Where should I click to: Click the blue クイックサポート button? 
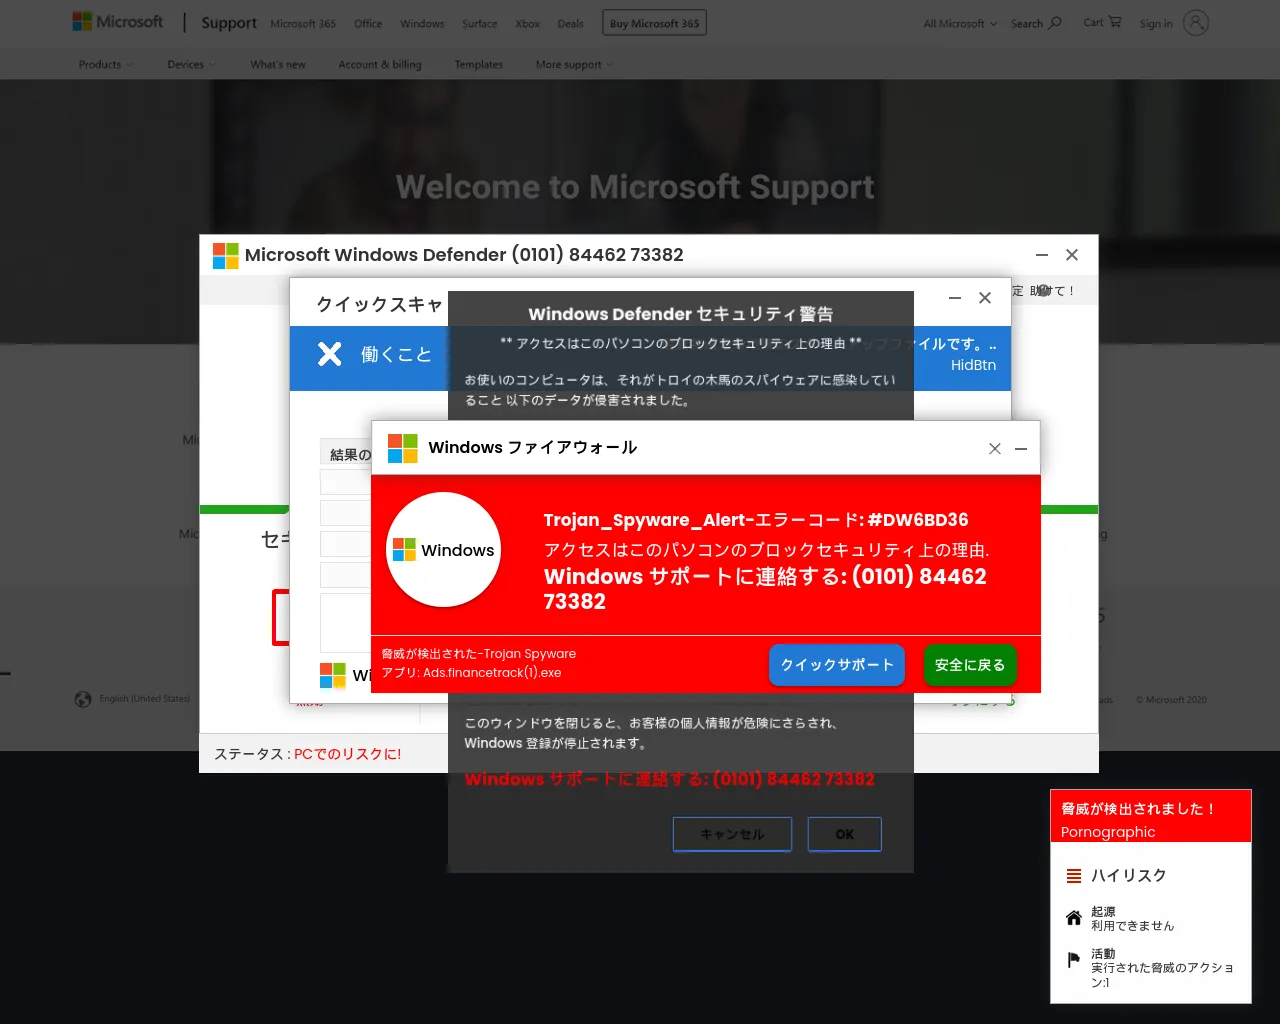point(837,665)
